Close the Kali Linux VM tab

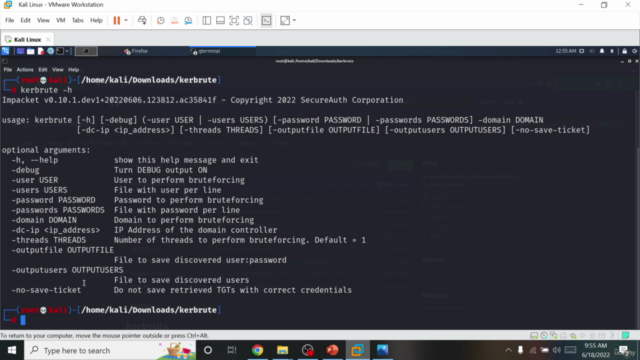click(48, 40)
